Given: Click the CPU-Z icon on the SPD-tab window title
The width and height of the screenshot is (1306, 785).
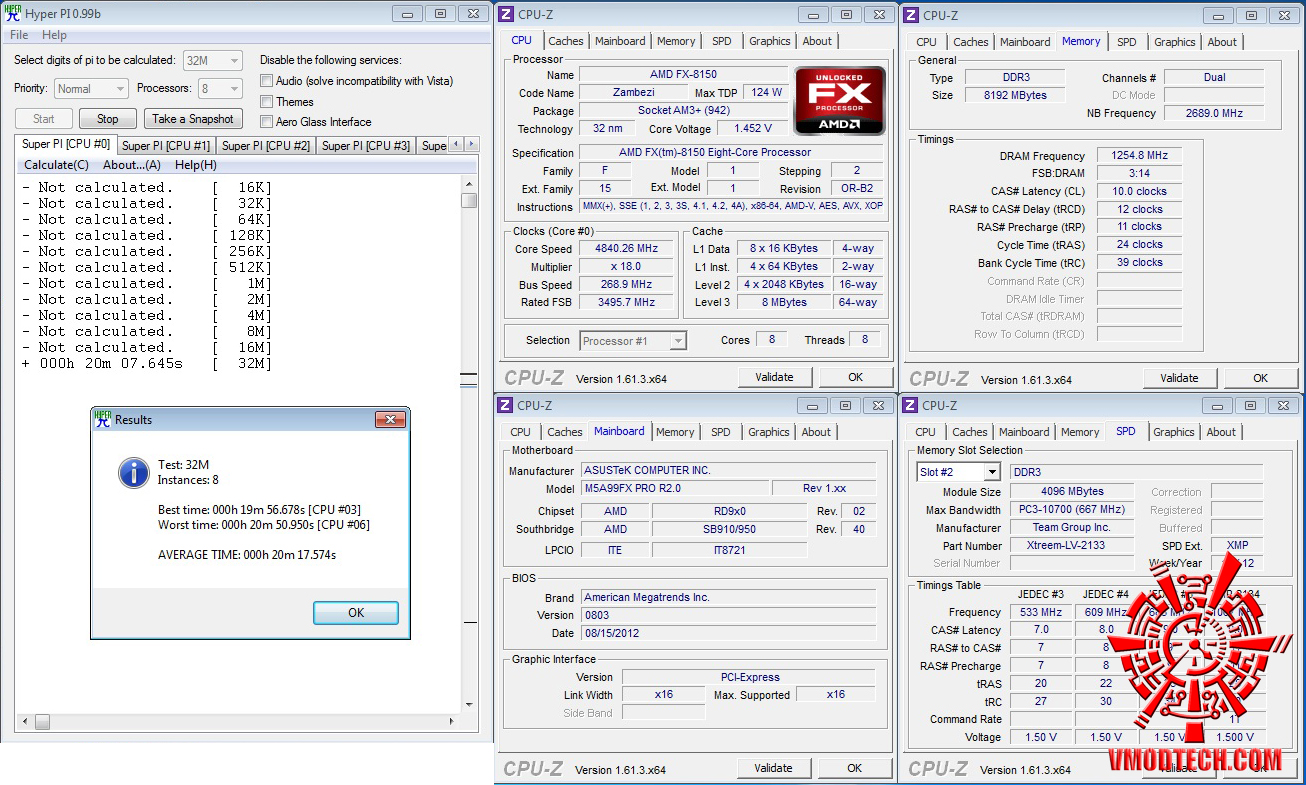Looking at the screenshot, I should click(911, 405).
